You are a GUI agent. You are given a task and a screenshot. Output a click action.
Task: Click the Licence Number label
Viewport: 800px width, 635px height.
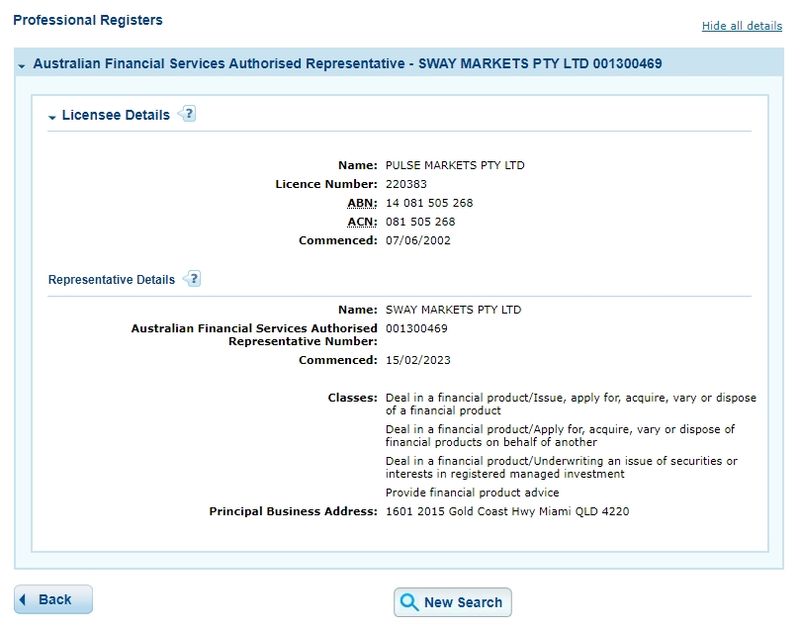(326, 184)
